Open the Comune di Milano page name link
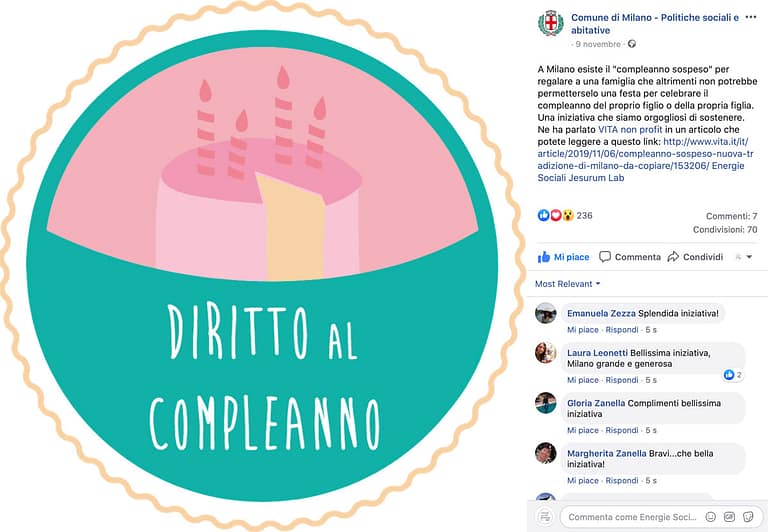The height and width of the screenshot is (532, 768). pos(655,24)
